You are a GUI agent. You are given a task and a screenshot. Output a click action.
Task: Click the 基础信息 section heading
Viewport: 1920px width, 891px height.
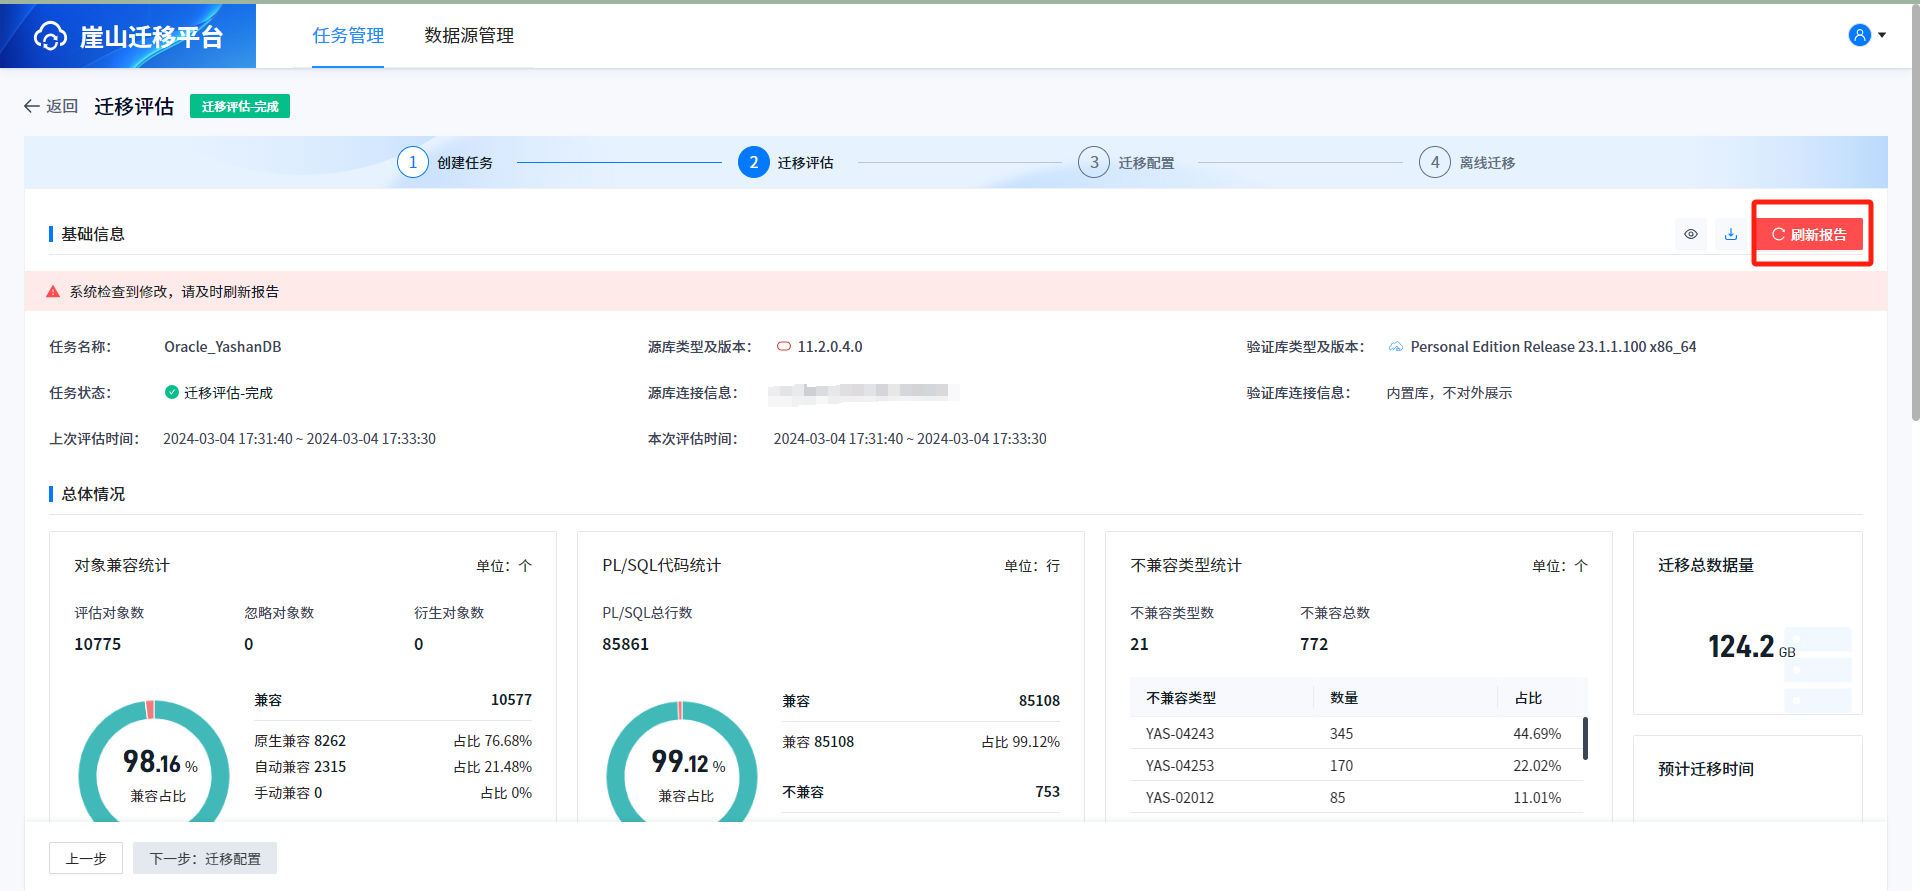[93, 234]
